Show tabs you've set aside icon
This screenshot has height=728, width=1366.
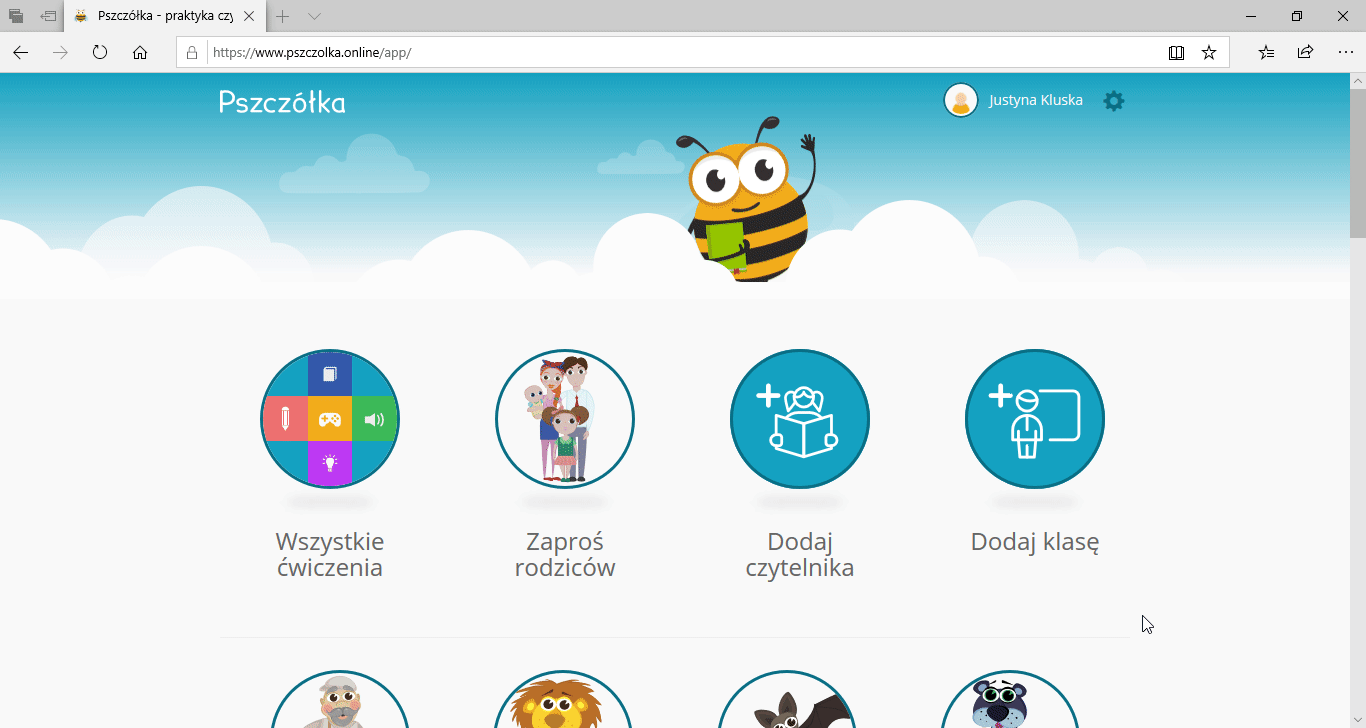pos(16,16)
